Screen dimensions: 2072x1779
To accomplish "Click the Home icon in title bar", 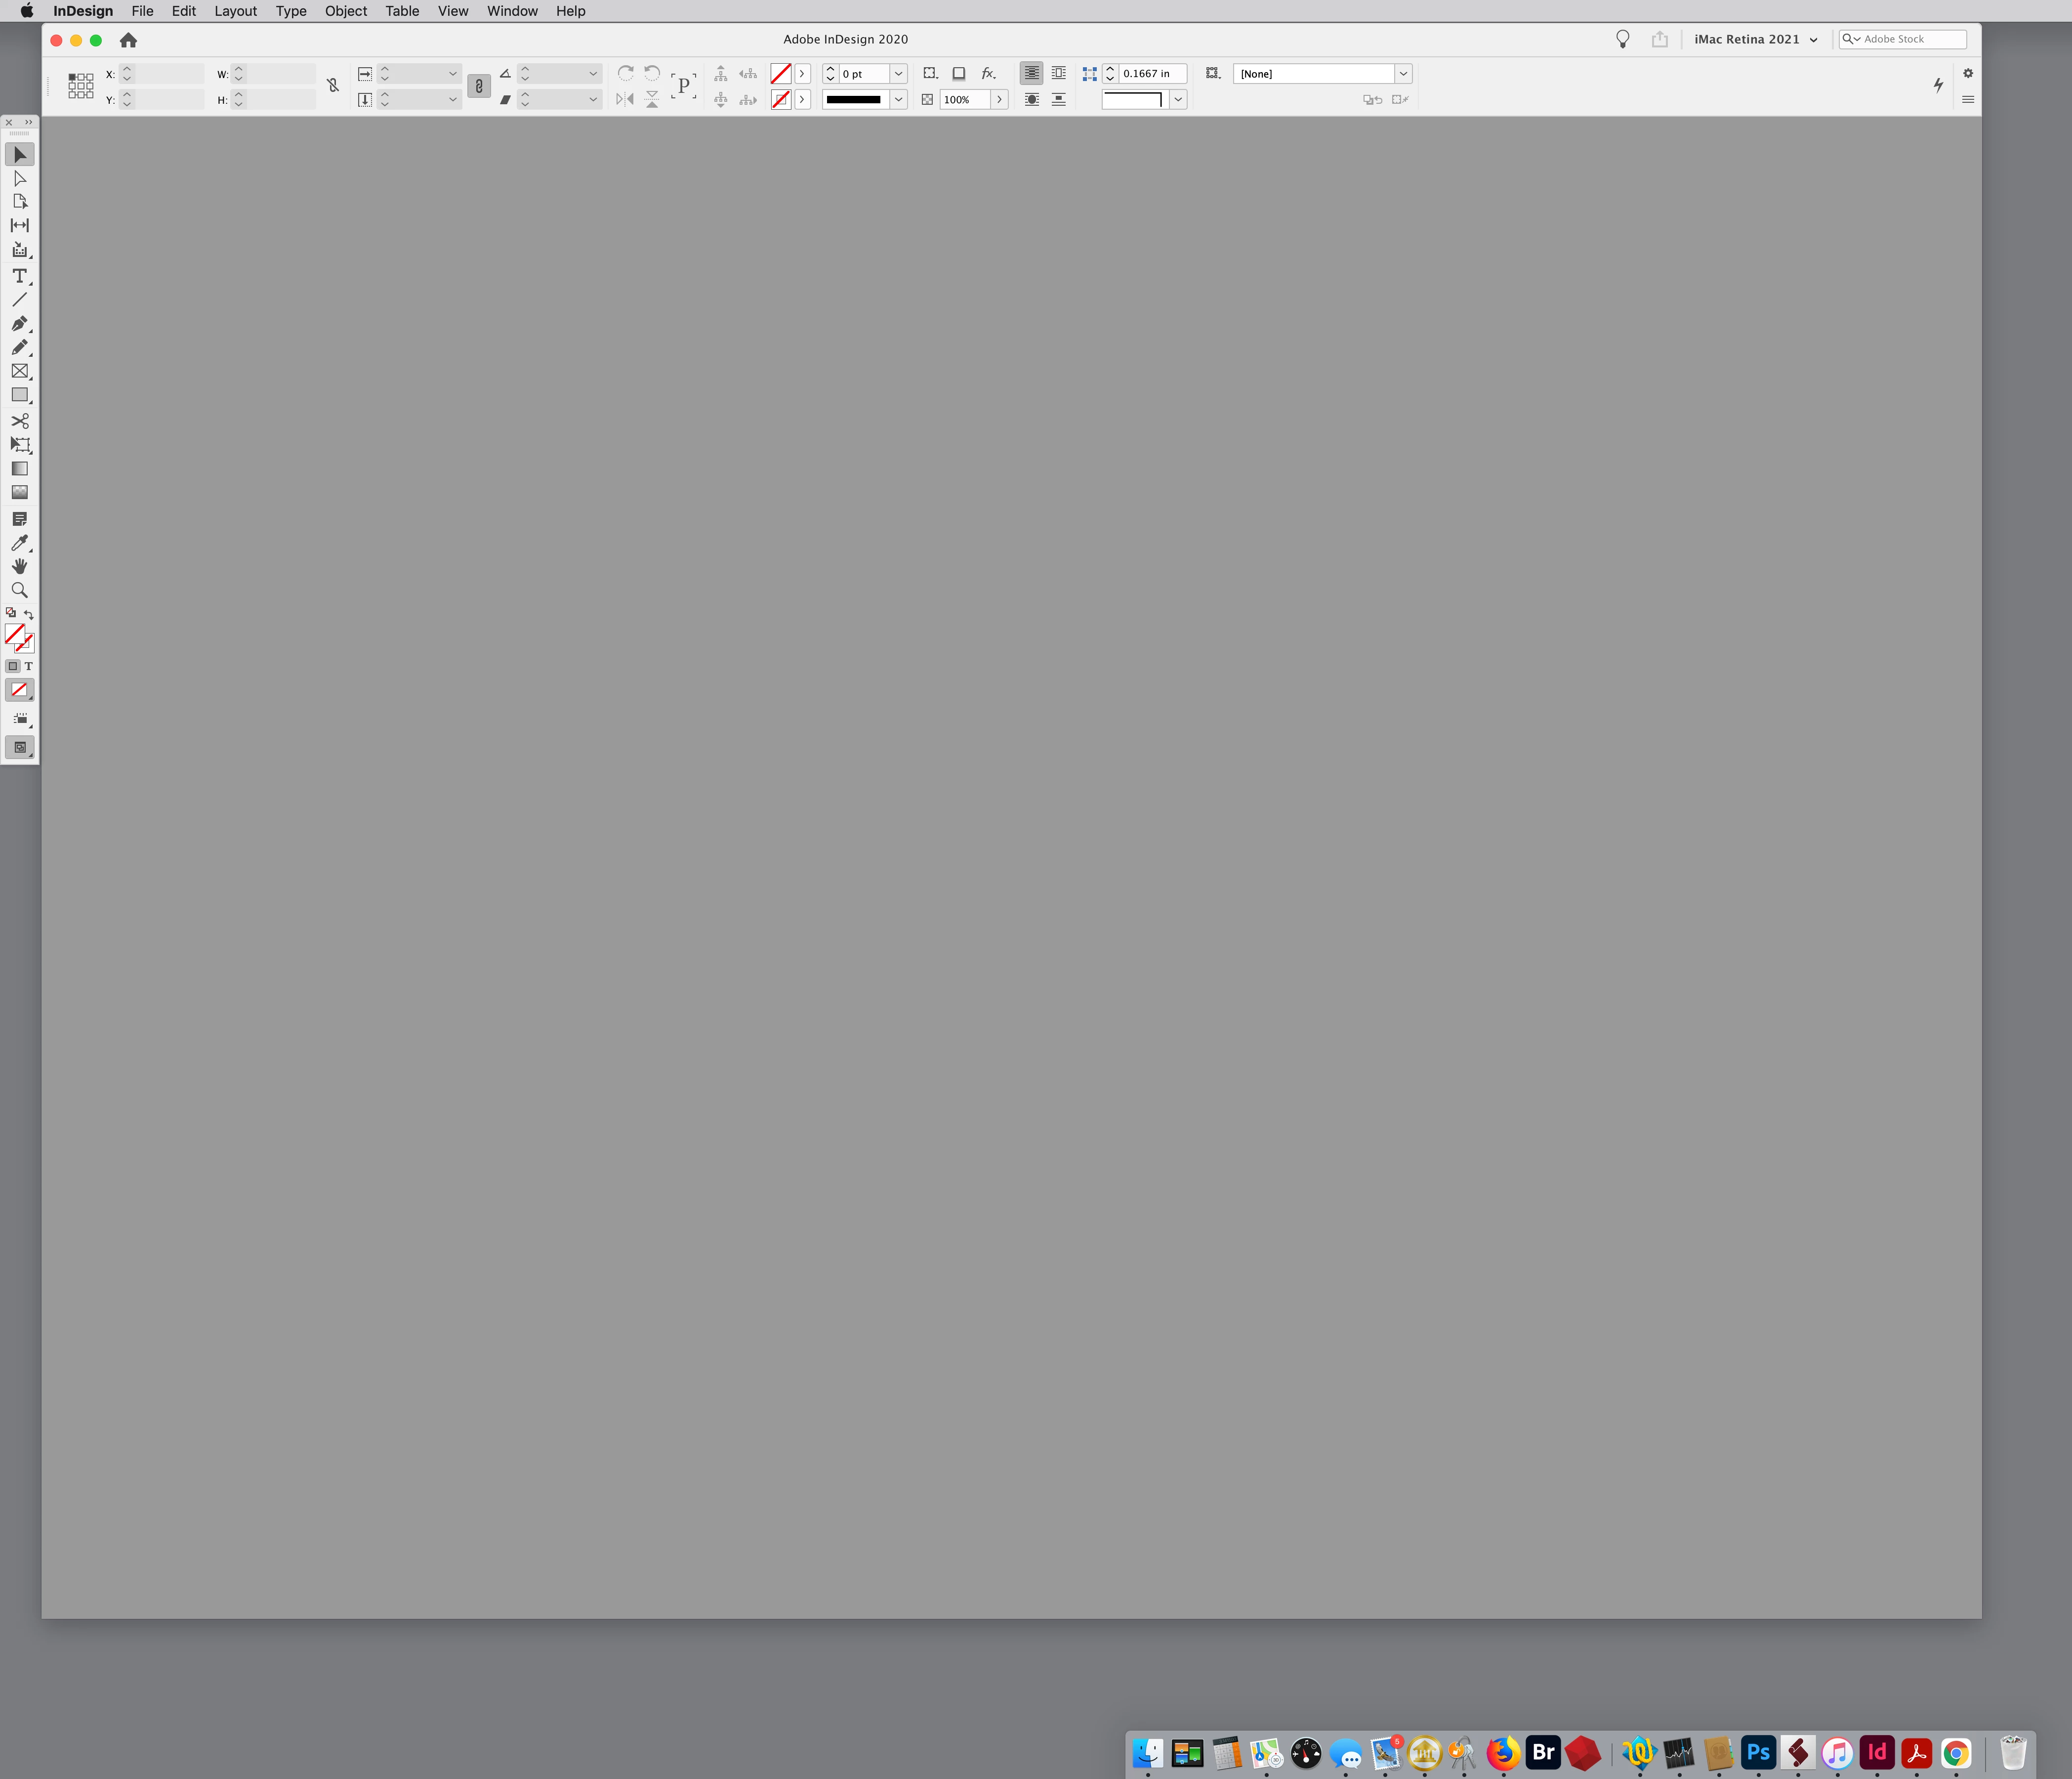I will click(128, 40).
